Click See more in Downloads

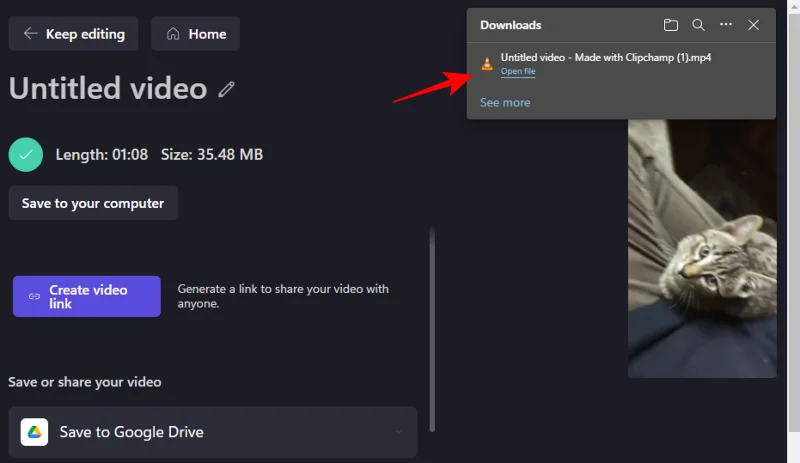tap(505, 103)
